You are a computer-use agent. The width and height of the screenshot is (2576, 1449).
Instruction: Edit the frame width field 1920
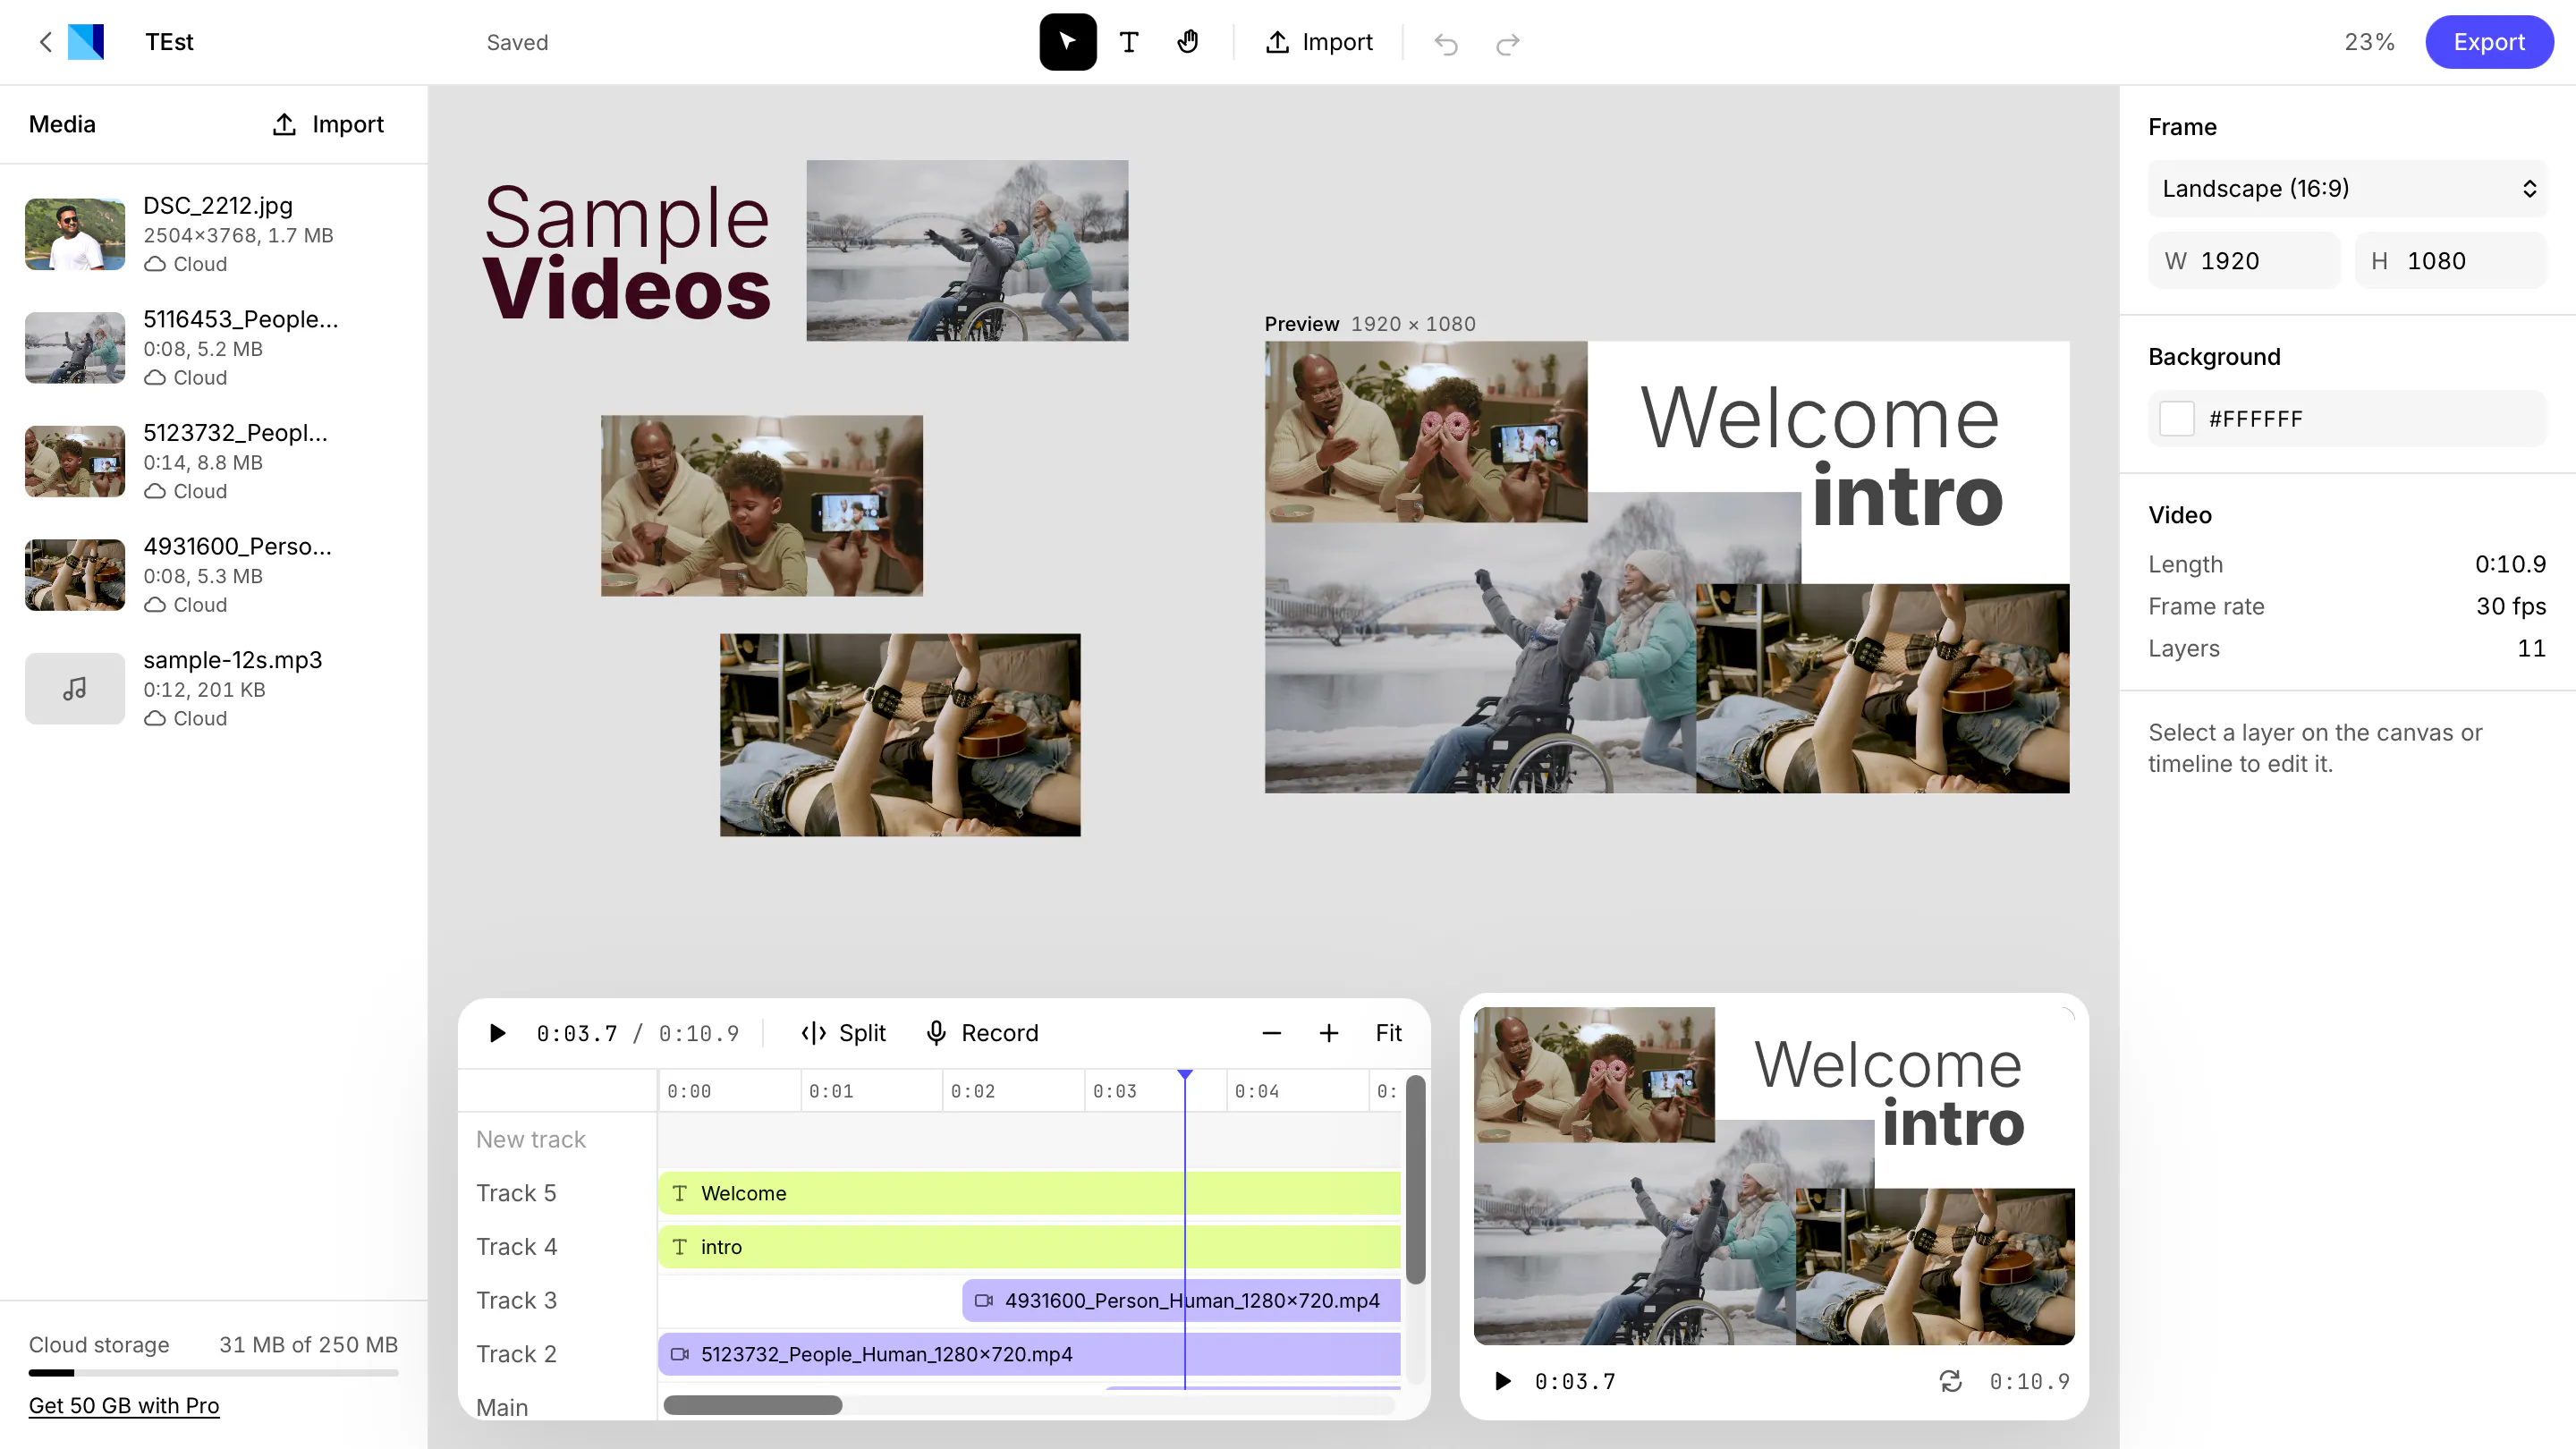(x=2244, y=260)
